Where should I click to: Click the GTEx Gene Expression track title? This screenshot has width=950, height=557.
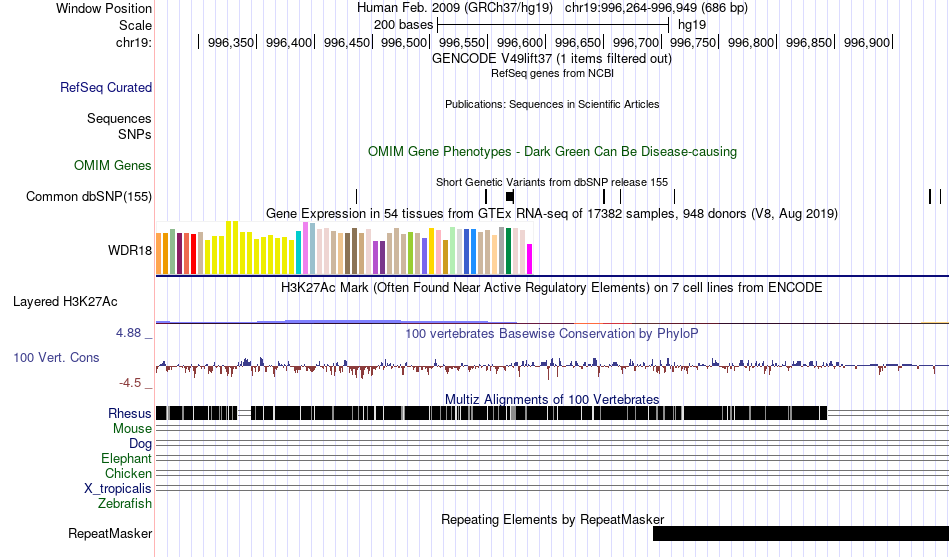552,213
